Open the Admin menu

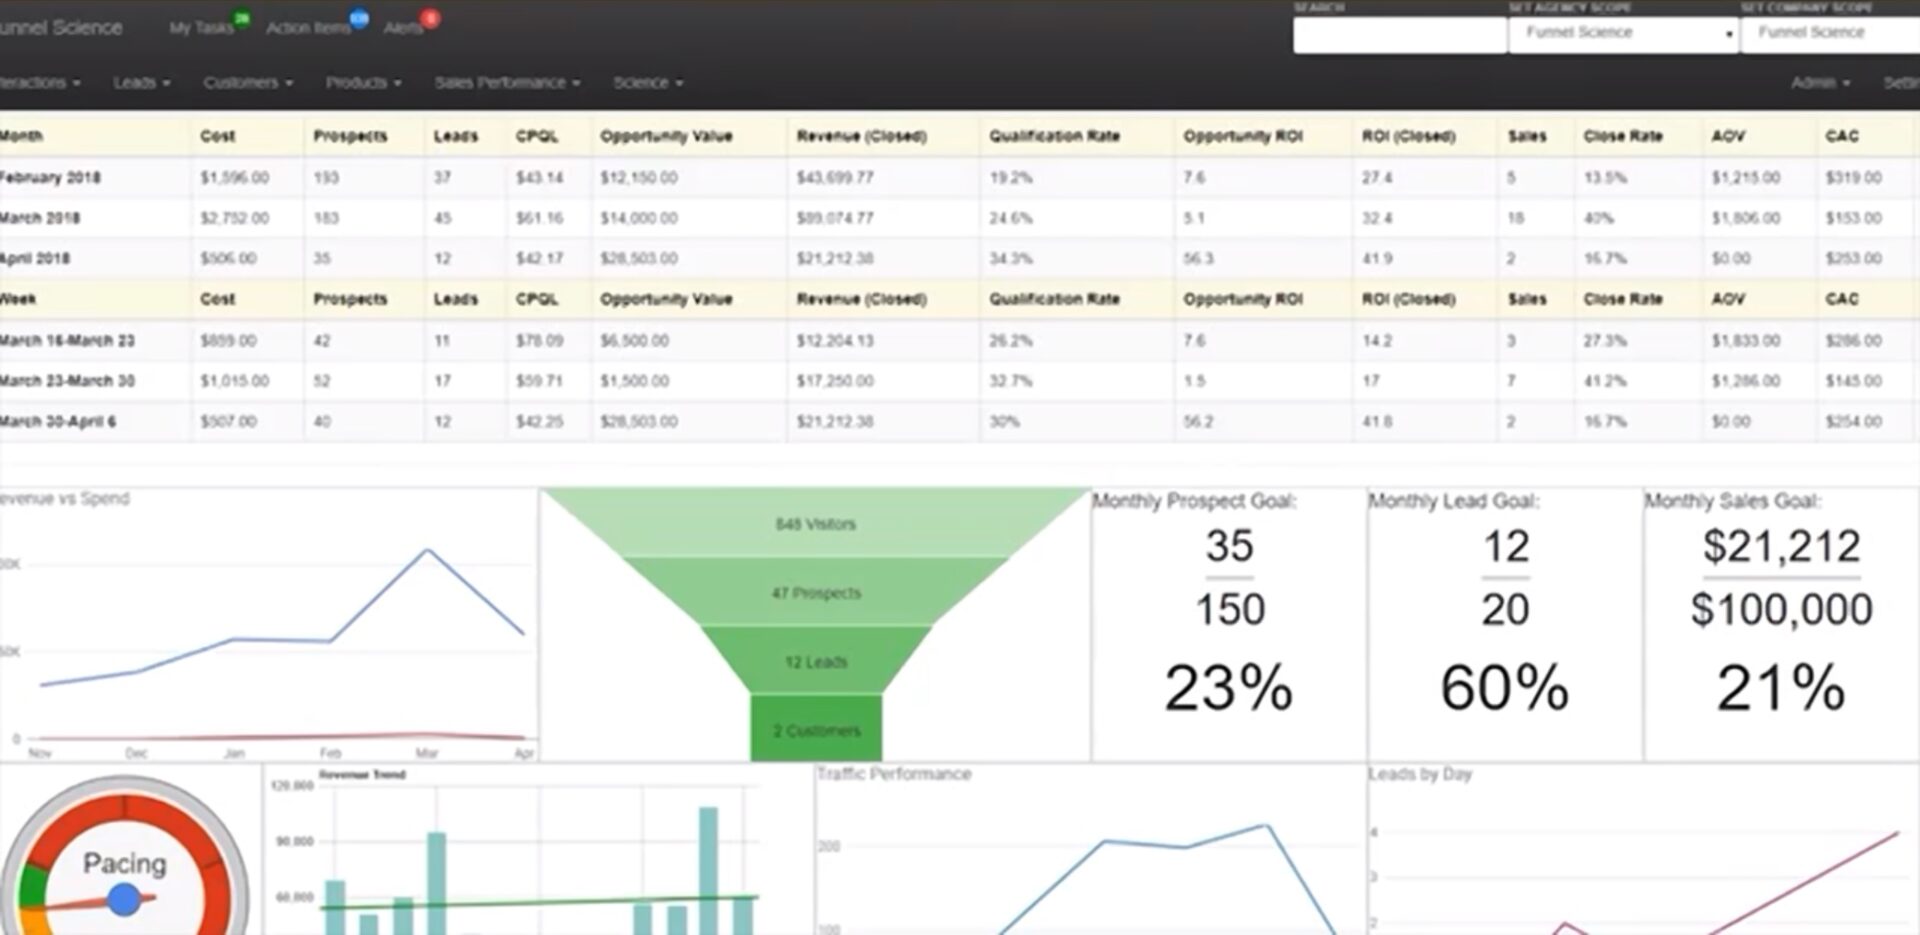(x=1818, y=83)
